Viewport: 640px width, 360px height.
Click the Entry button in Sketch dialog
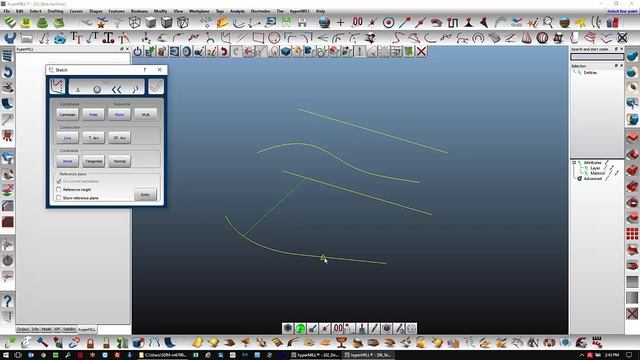click(x=145, y=195)
